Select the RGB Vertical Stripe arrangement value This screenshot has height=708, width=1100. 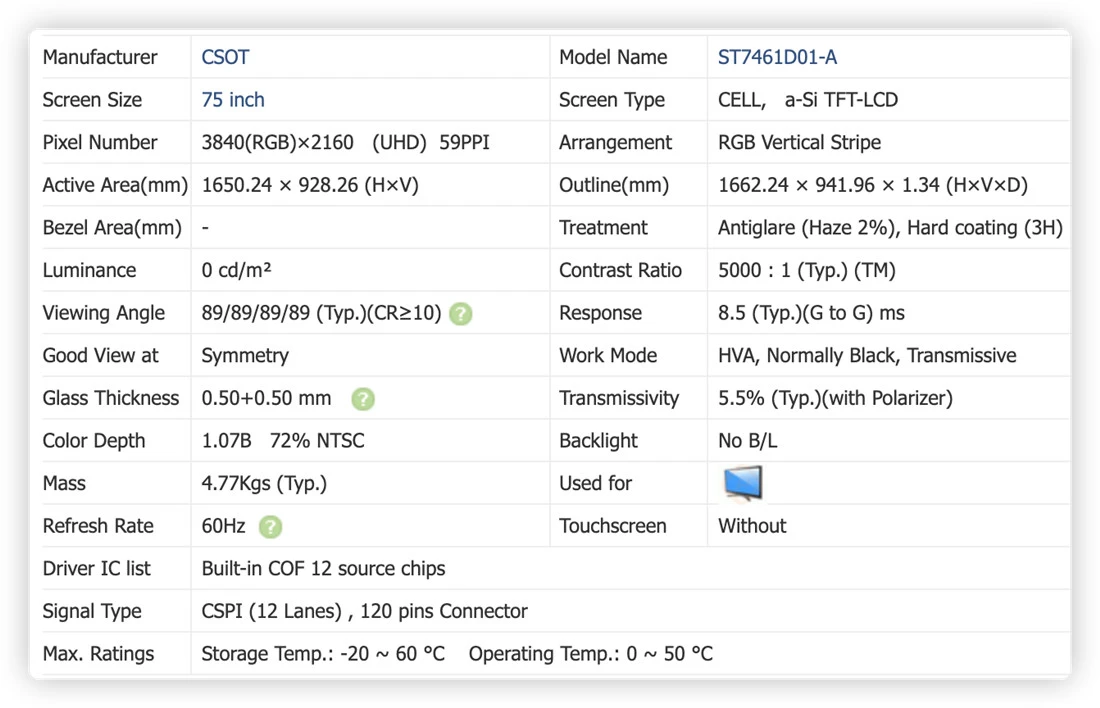pos(799,142)
